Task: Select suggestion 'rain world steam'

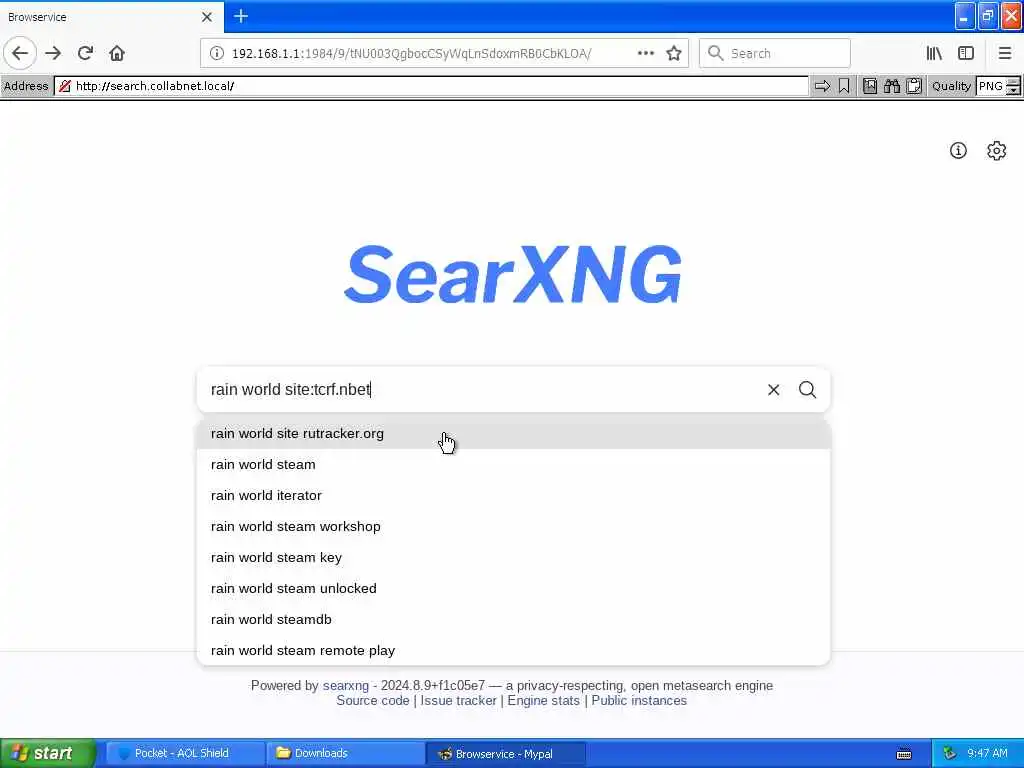Action: pyautogui.click(x=513, y=464)
